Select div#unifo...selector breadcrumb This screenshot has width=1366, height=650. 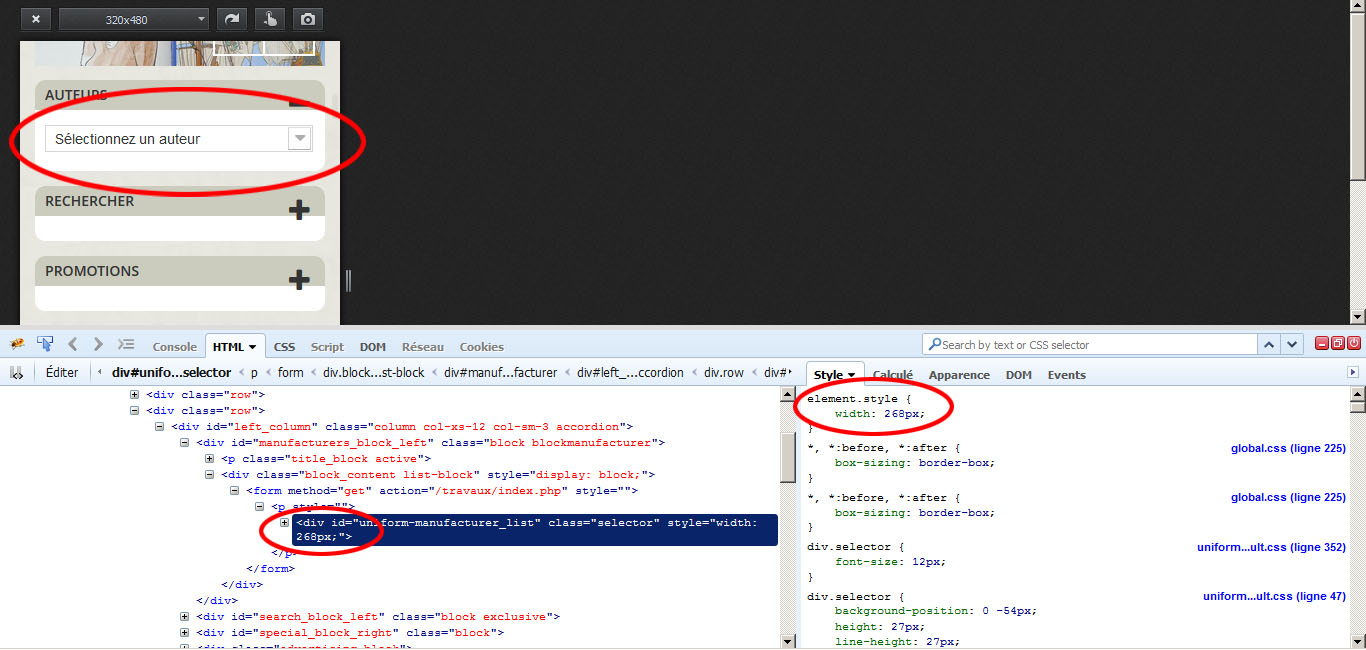coord(171,373)
